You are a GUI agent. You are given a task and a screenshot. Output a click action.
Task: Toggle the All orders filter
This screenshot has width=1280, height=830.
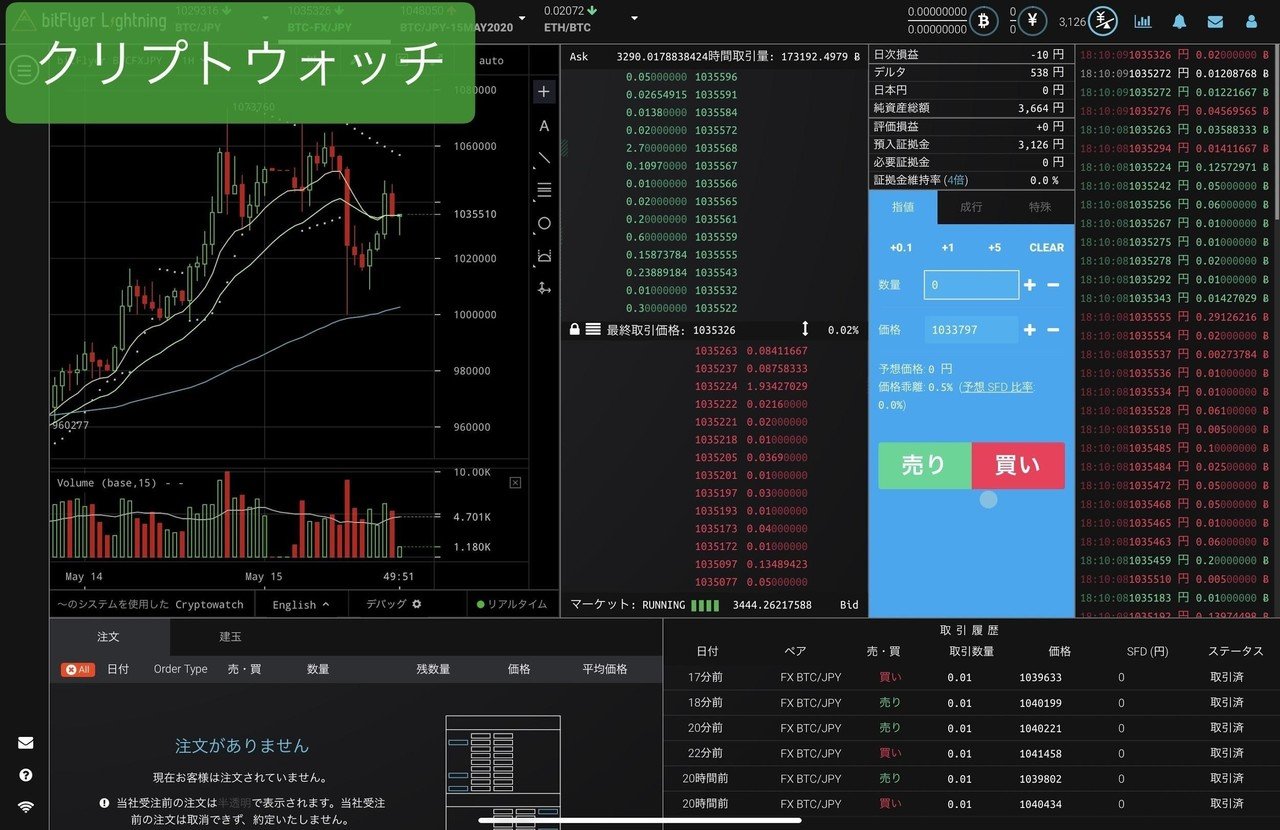point(78,669)
